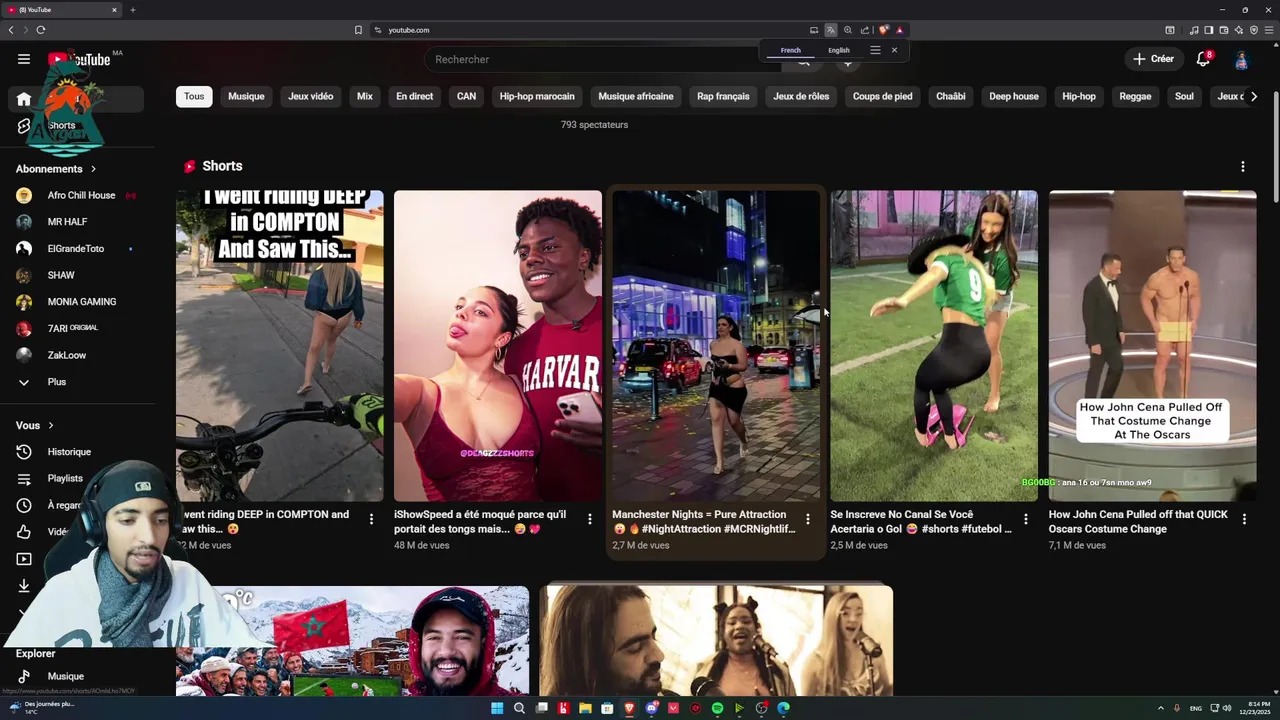Open the YouTube hamburger guide menu
Image resolution: width=1280 pixels, height=720 pixels.
[23, 59]
